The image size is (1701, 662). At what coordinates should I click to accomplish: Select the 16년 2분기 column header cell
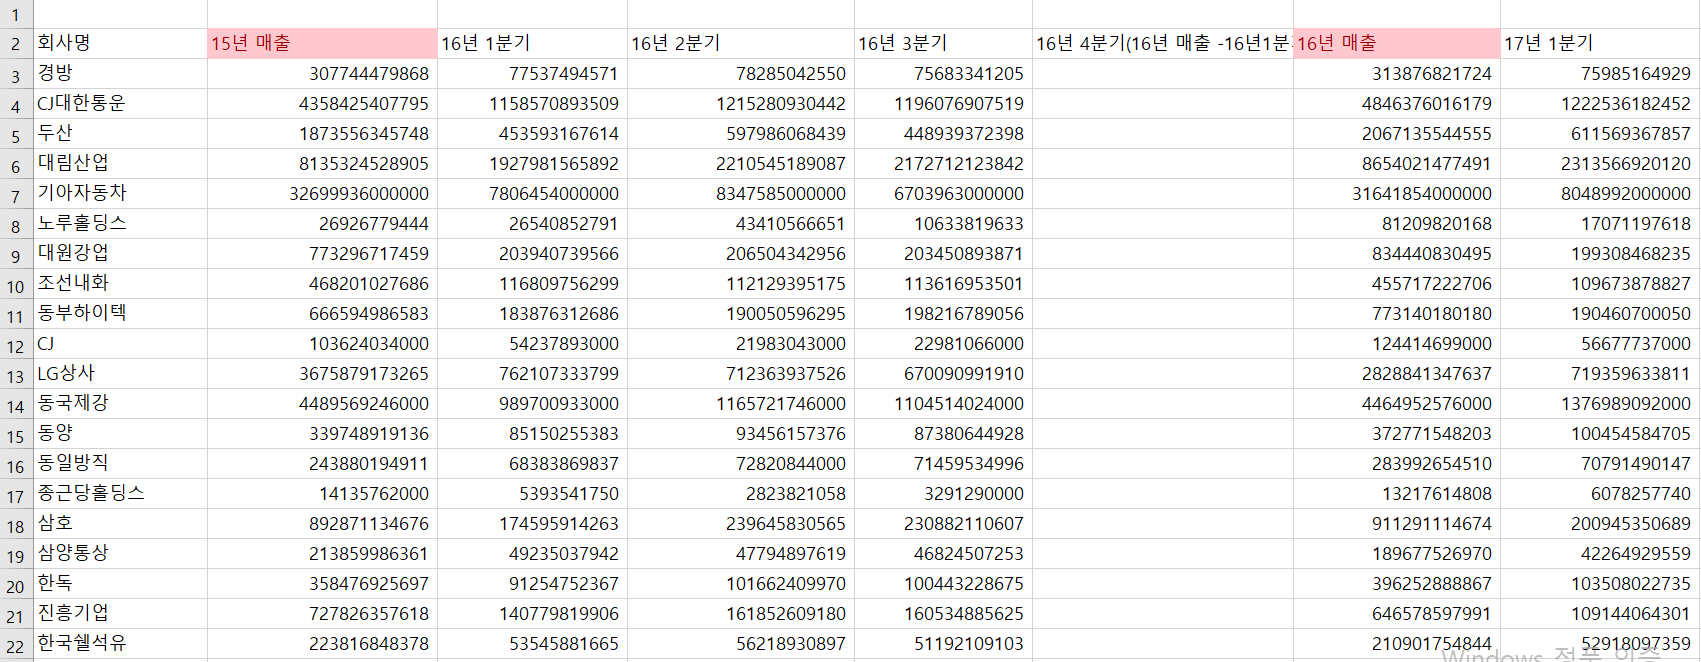741,43
